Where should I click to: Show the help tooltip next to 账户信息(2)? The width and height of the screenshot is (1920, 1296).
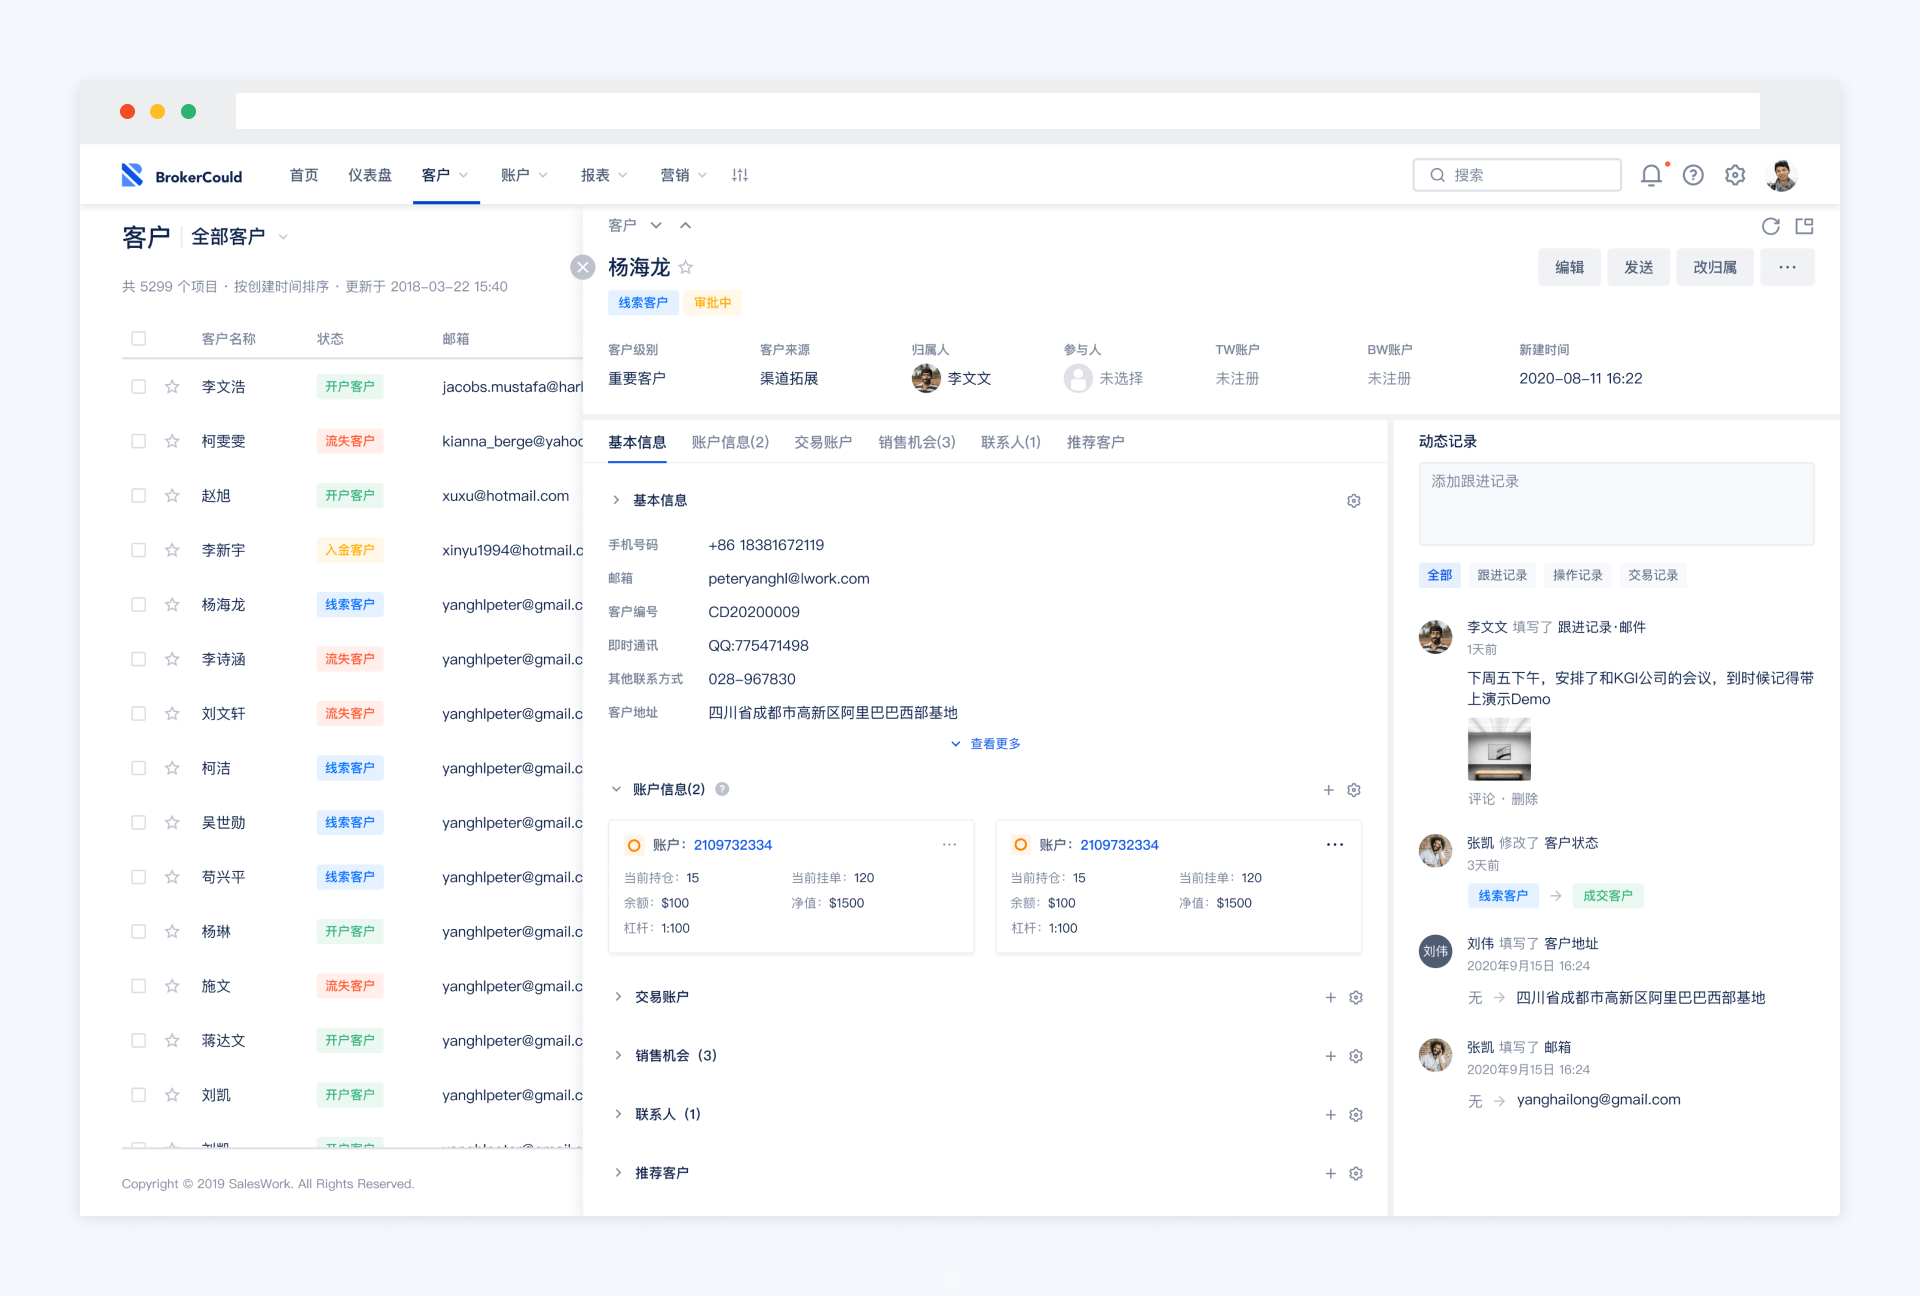[722, 789]
